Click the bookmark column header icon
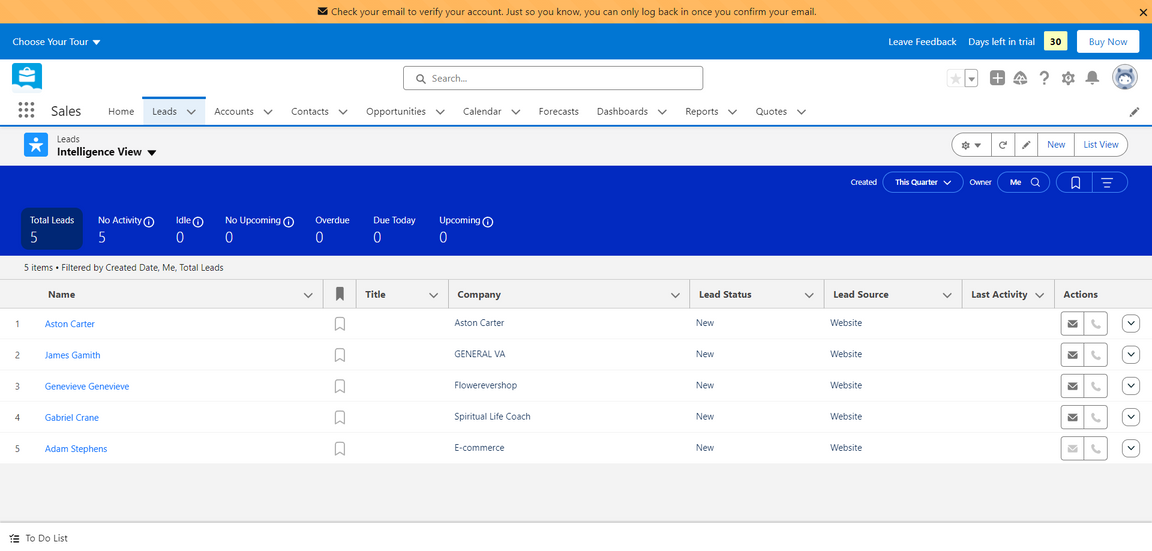Viewport: 1152px width, 551px height. 339,294
